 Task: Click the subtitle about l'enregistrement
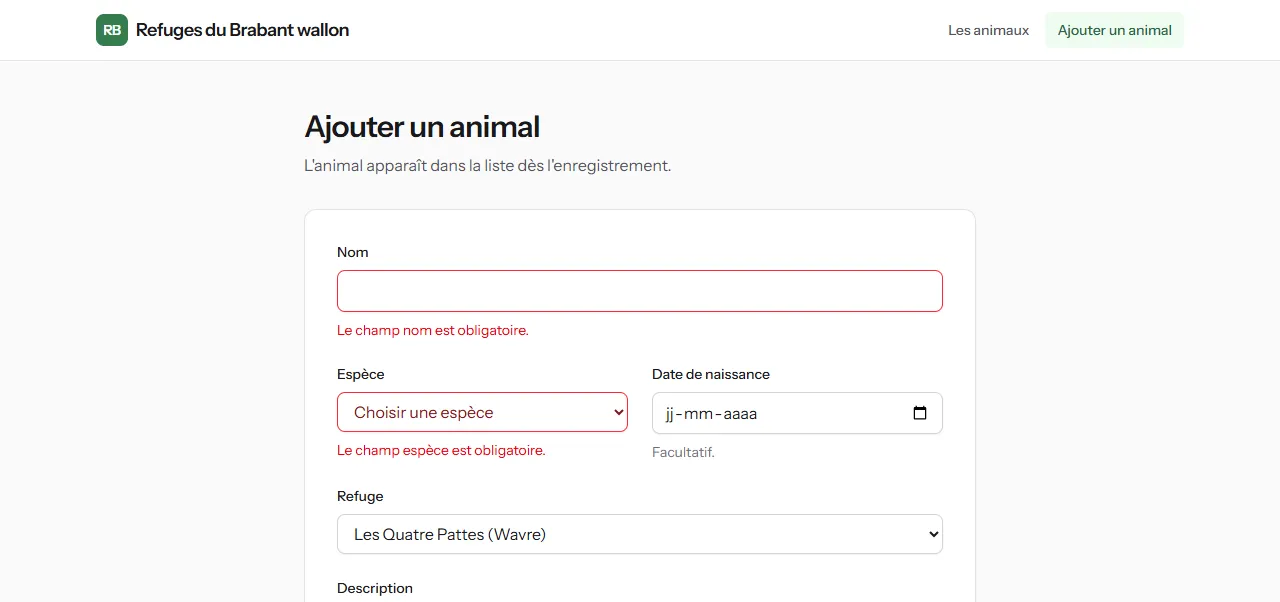pyautogui.click(x=488, y=165)
